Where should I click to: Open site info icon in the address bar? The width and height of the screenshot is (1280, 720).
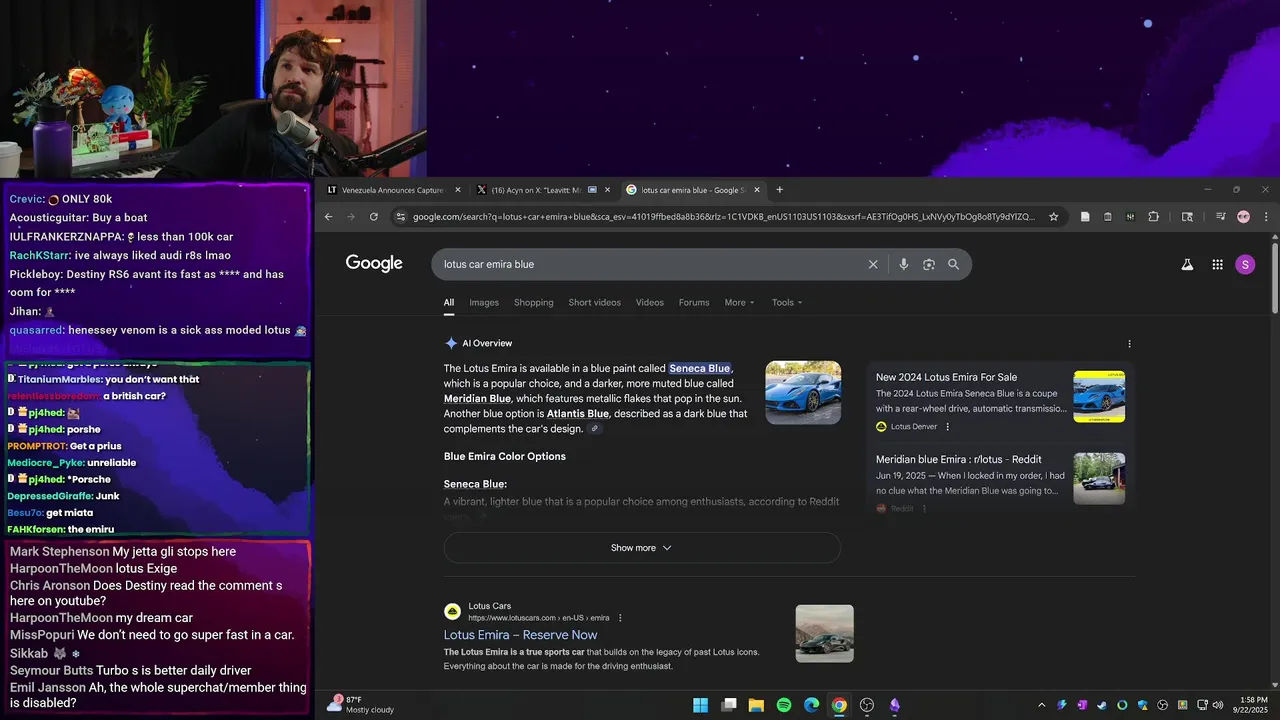coord(400,217)
